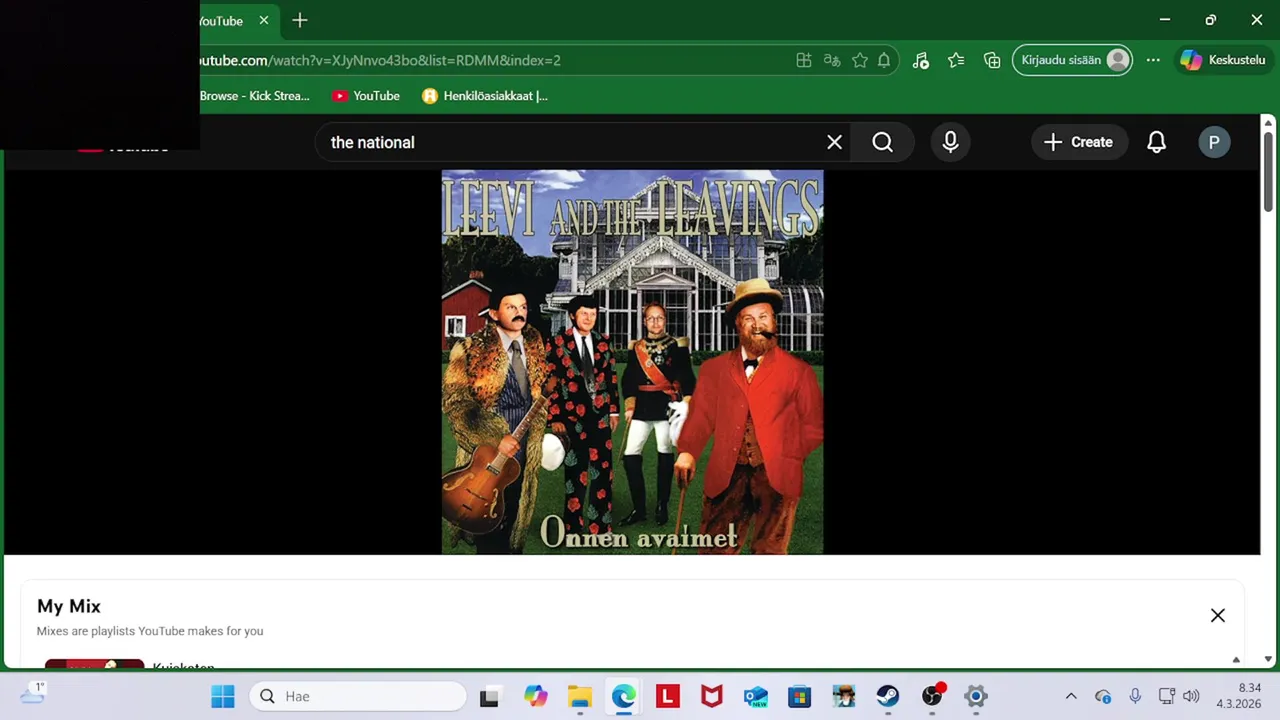
Task: Click the My Mix heading
Action: click(69, 606)
